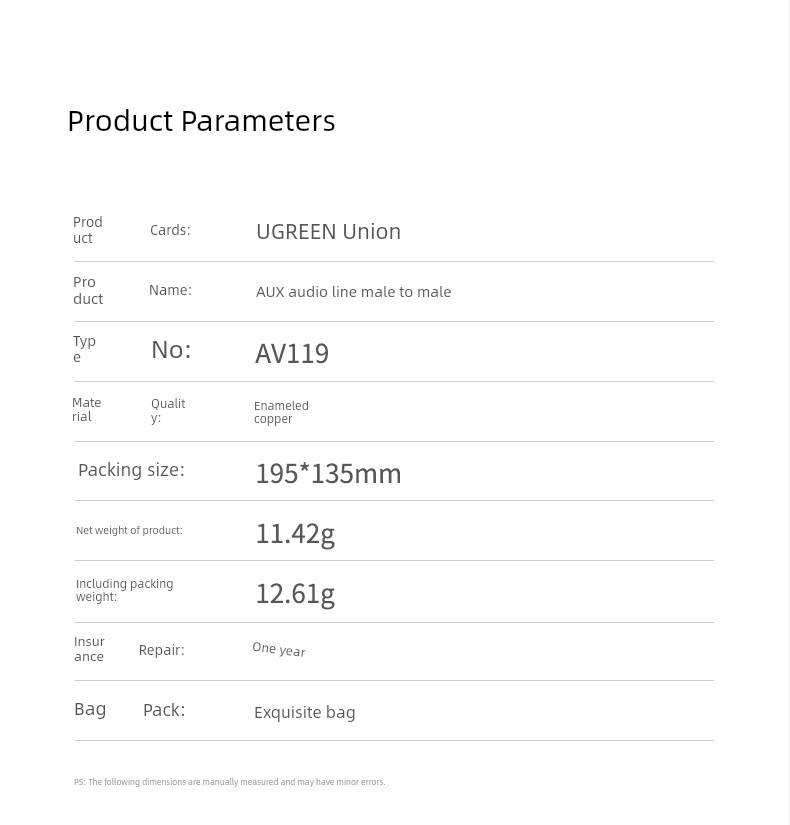This screenshot has height=825, width=790.
Task: Select the Including packing weight label
Action: 124,590
